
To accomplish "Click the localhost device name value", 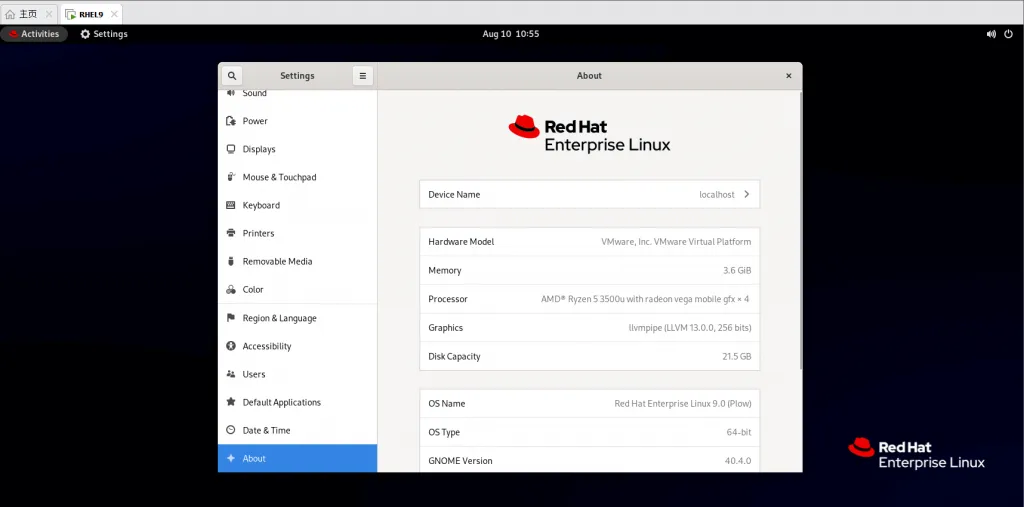I will tap(716, 195).
